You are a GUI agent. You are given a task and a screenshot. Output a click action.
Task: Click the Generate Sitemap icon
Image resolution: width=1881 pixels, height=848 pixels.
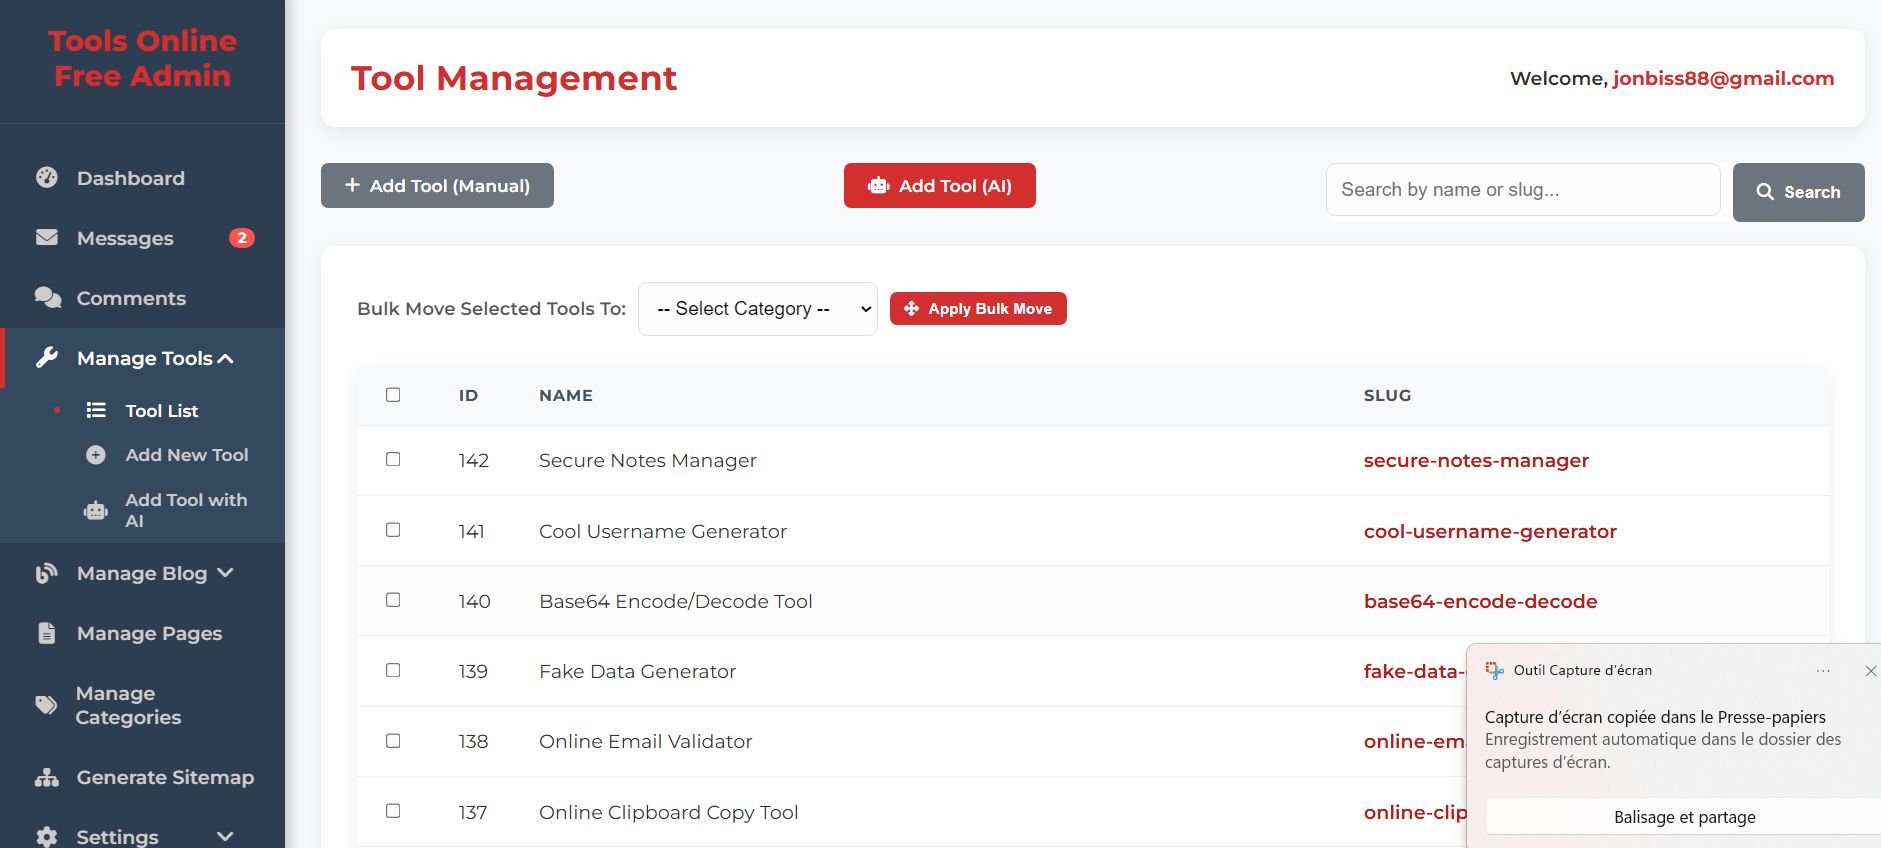click(x=47, y=777)
